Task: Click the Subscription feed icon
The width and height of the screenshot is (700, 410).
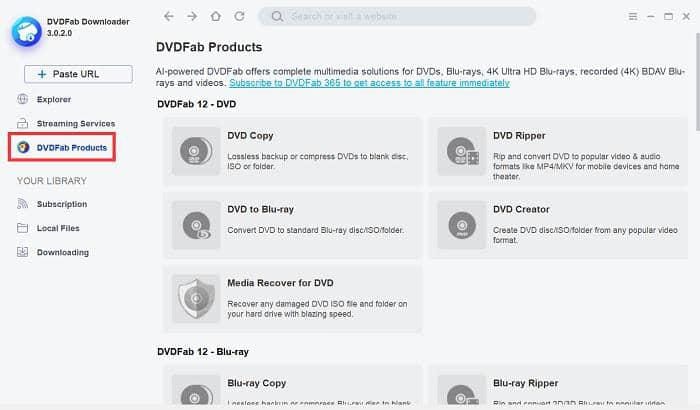Action: tap(22, 204)
